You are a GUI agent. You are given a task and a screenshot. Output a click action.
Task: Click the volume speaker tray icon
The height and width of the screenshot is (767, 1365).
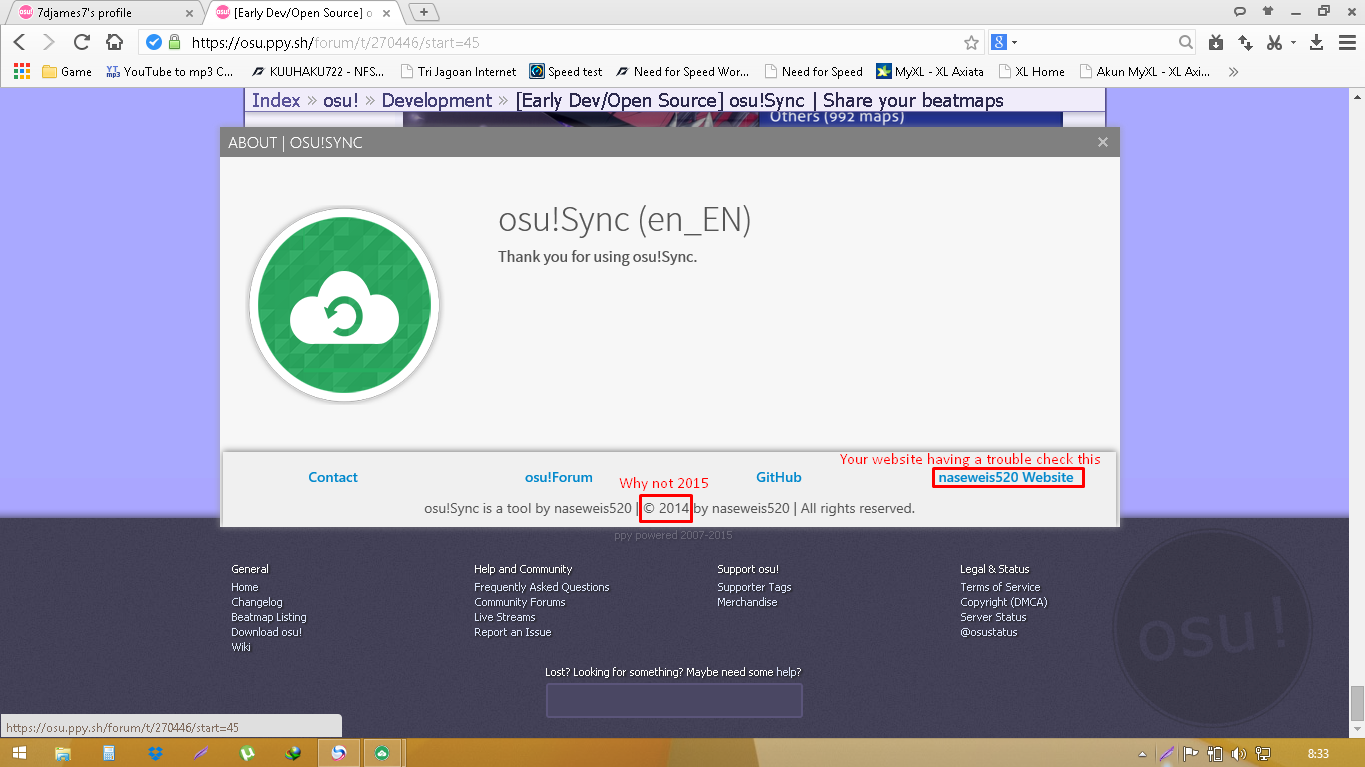1239,754
